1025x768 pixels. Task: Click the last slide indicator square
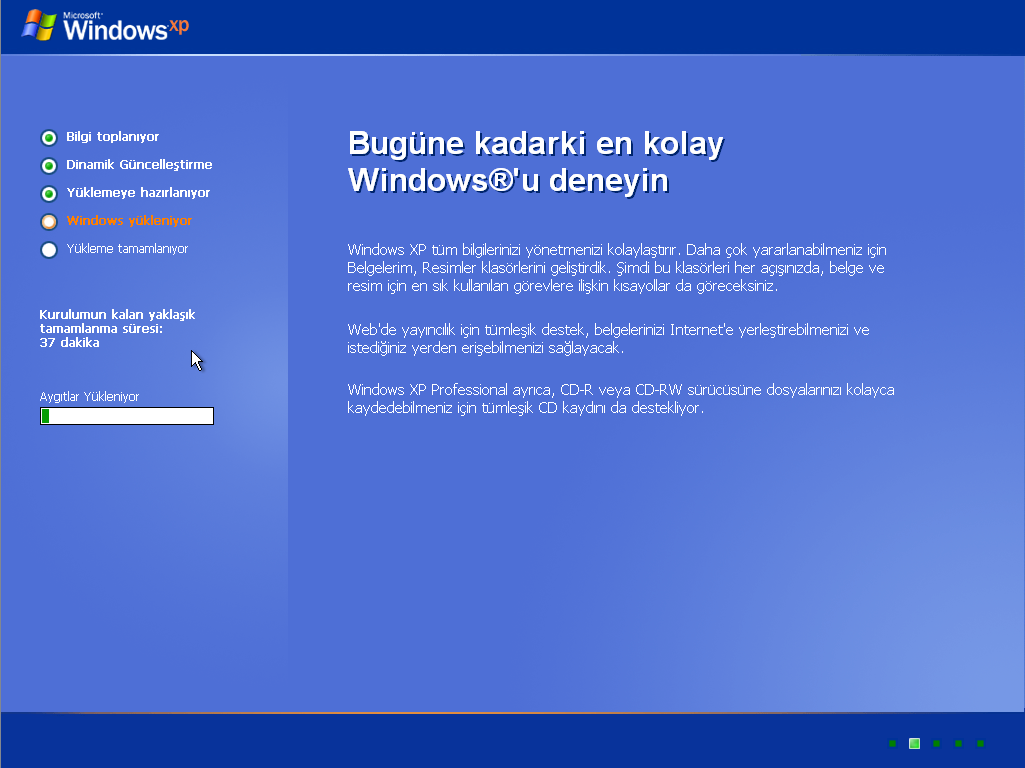click(980, 743)
